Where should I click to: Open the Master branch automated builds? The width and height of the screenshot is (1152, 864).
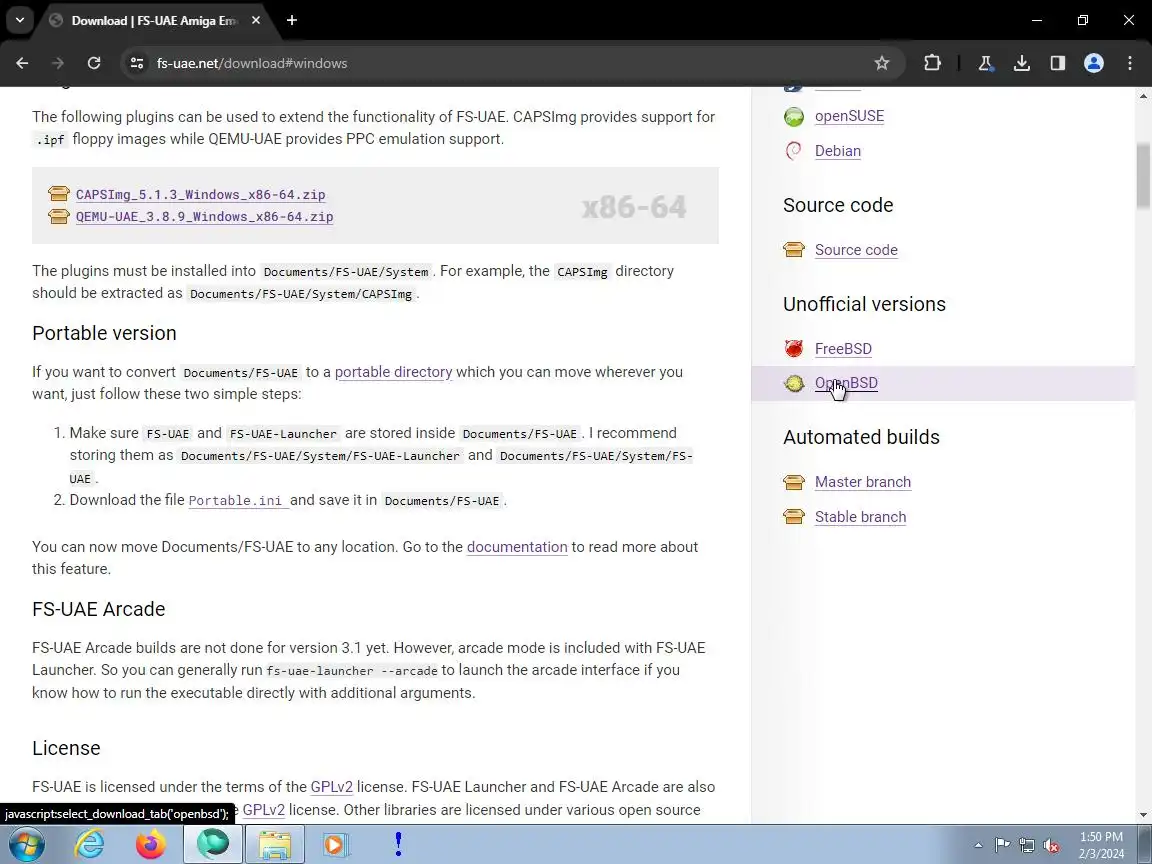tap(863, 482)
